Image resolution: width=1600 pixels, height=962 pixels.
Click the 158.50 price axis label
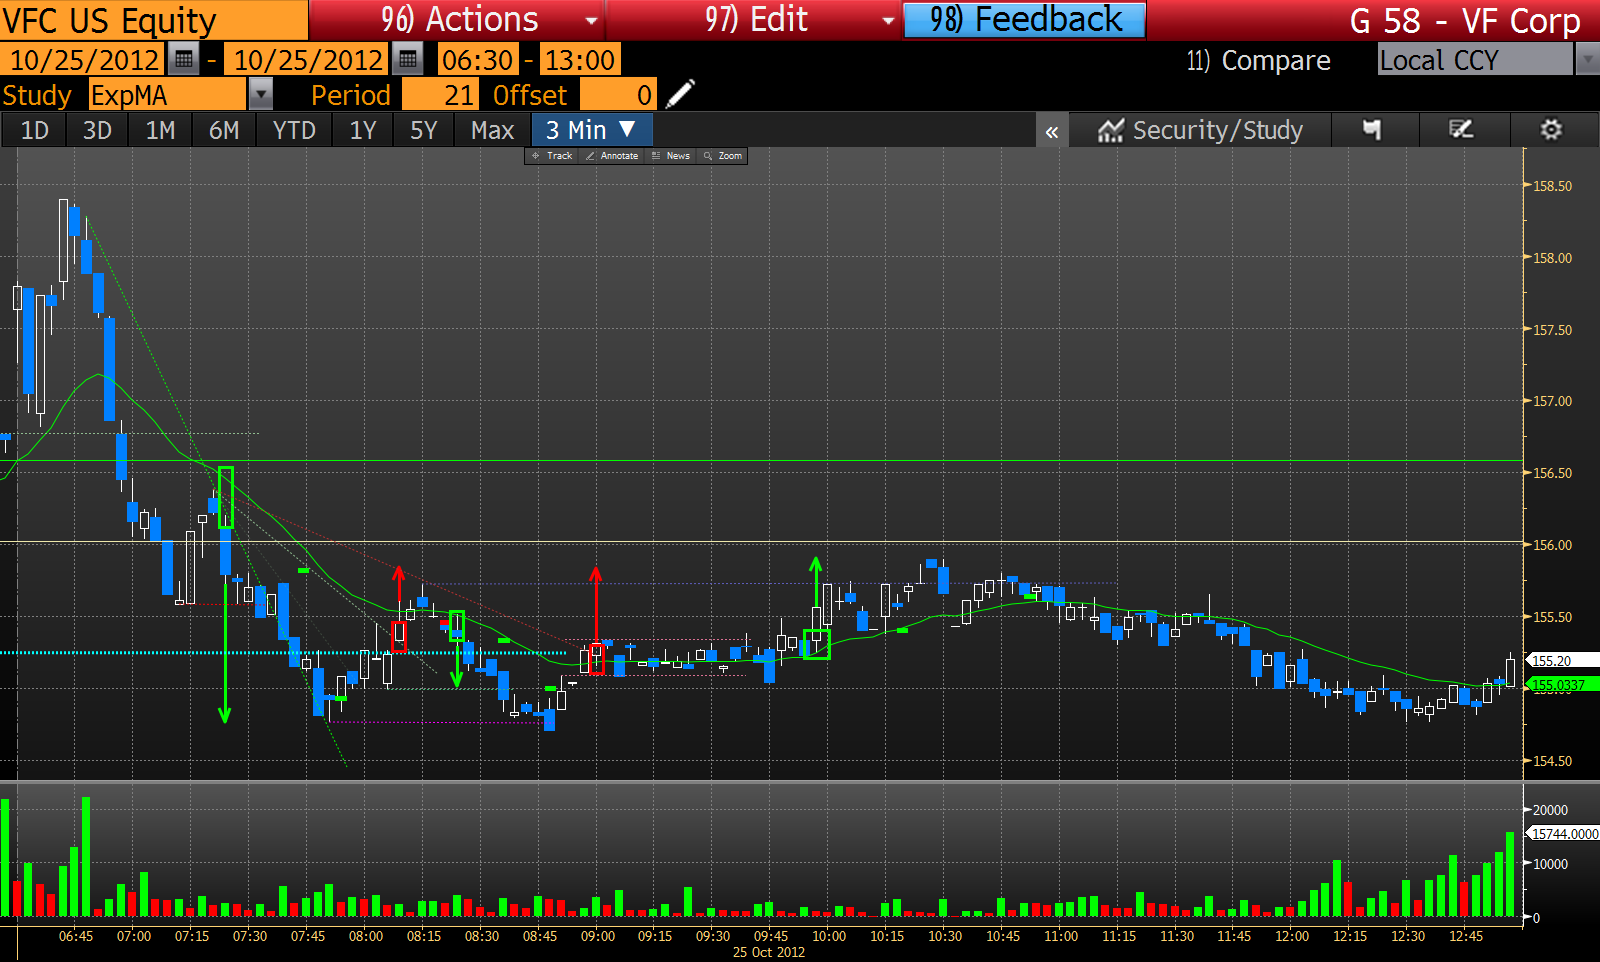click(x=1553, y=186)
